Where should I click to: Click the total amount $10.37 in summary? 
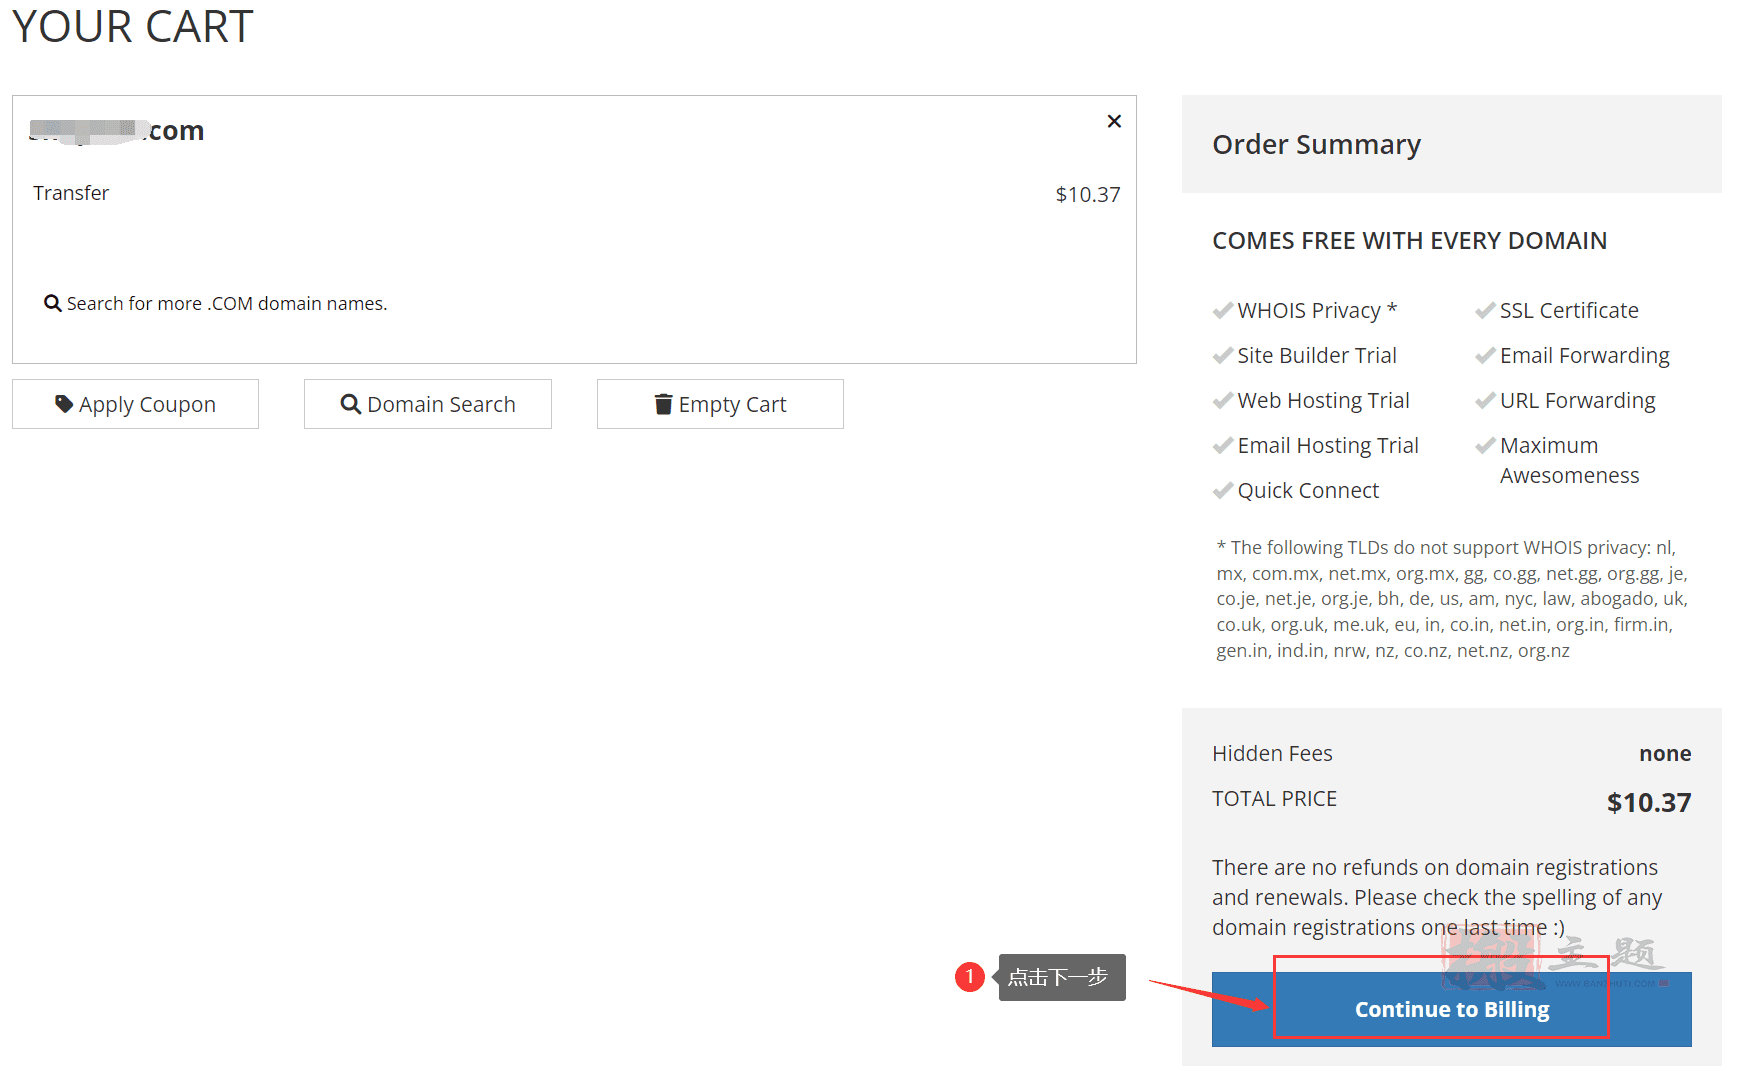pyautogui.click(x=1649, y=802)
